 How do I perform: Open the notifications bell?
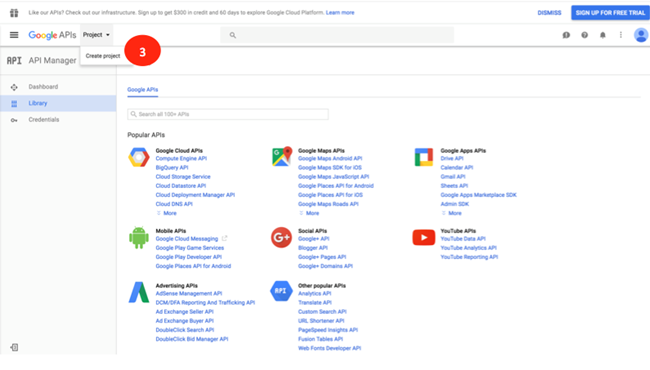pos(603,35)
